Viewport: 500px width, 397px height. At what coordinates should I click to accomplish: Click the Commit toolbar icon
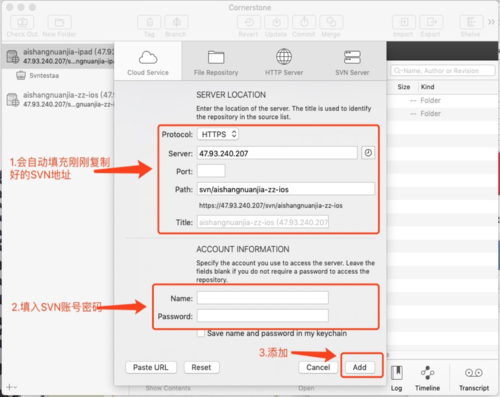pos(304,22)
